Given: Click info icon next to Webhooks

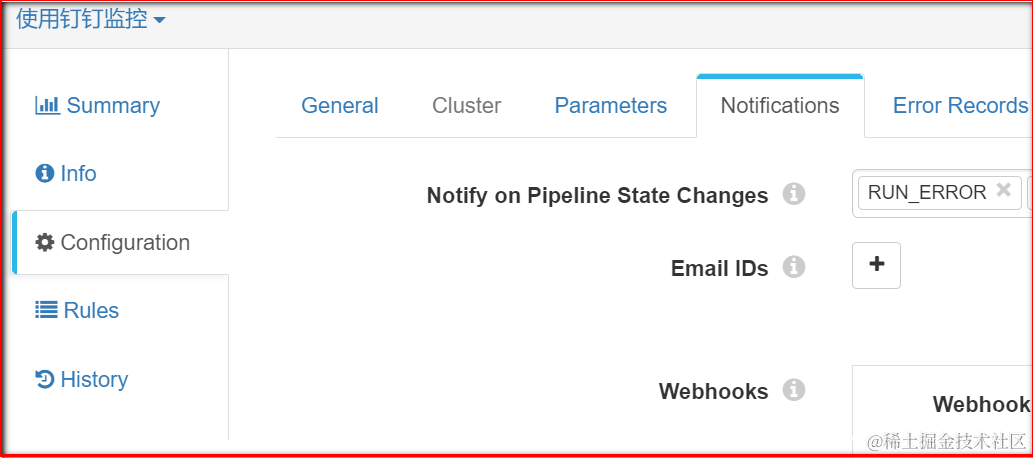Looking at the screenshot, I should click(794, 390).
